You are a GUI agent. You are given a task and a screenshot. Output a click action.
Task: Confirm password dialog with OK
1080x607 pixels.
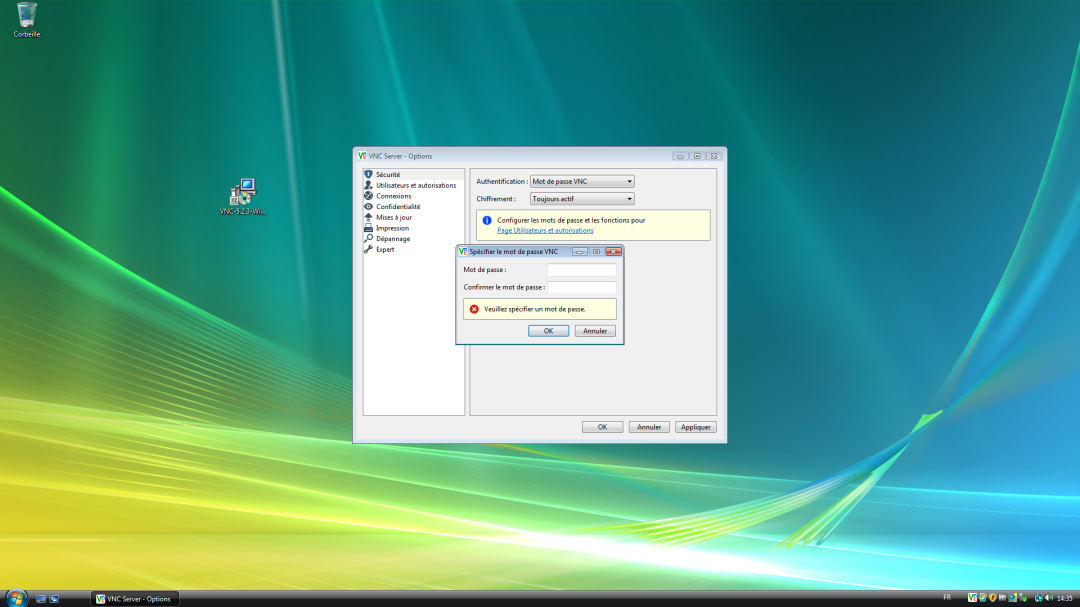(x=548, y=331)
